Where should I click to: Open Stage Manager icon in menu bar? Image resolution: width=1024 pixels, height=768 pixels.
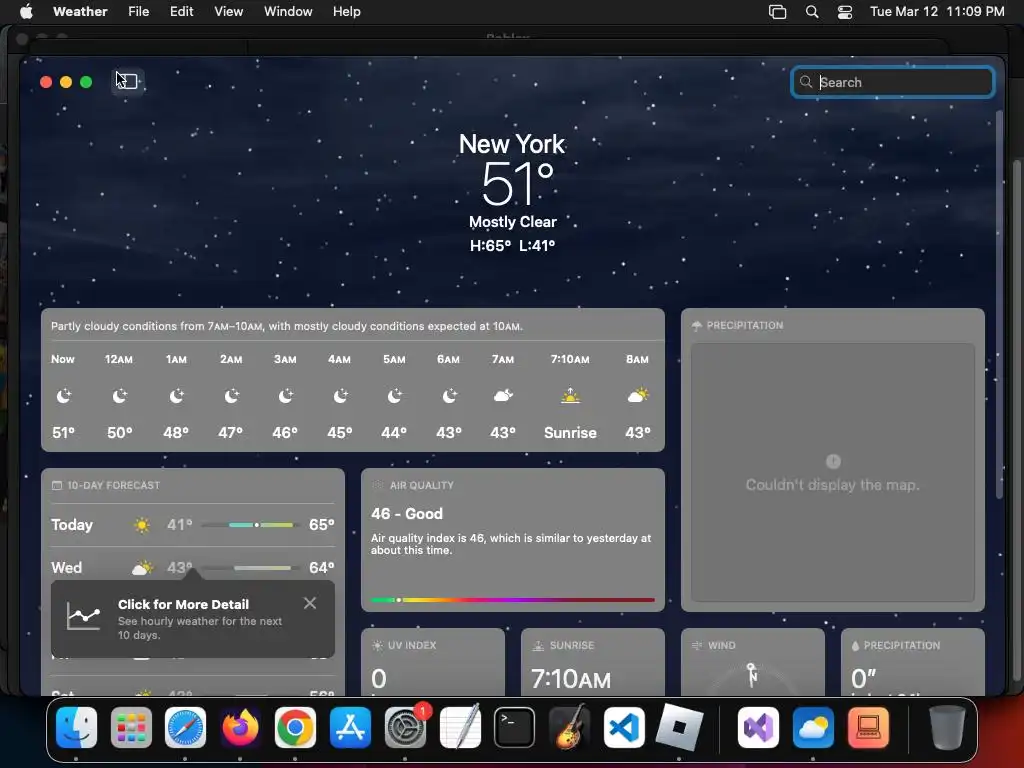click(x=777, y=11)
